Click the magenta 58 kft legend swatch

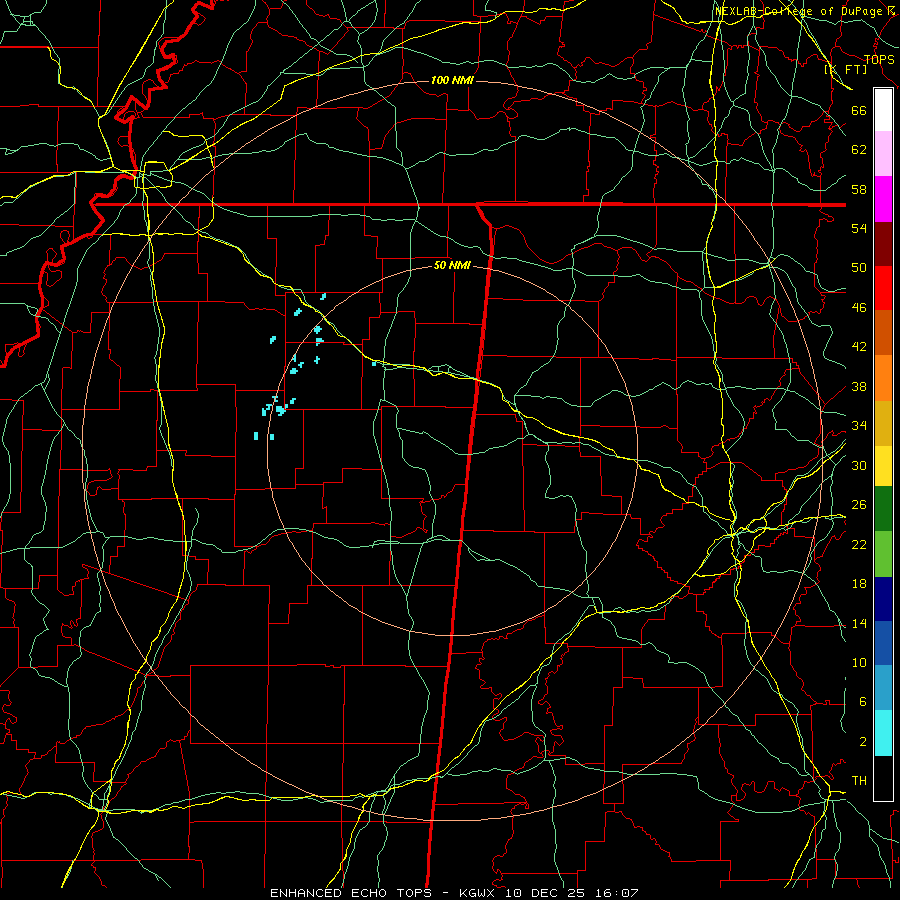[883, 199]
